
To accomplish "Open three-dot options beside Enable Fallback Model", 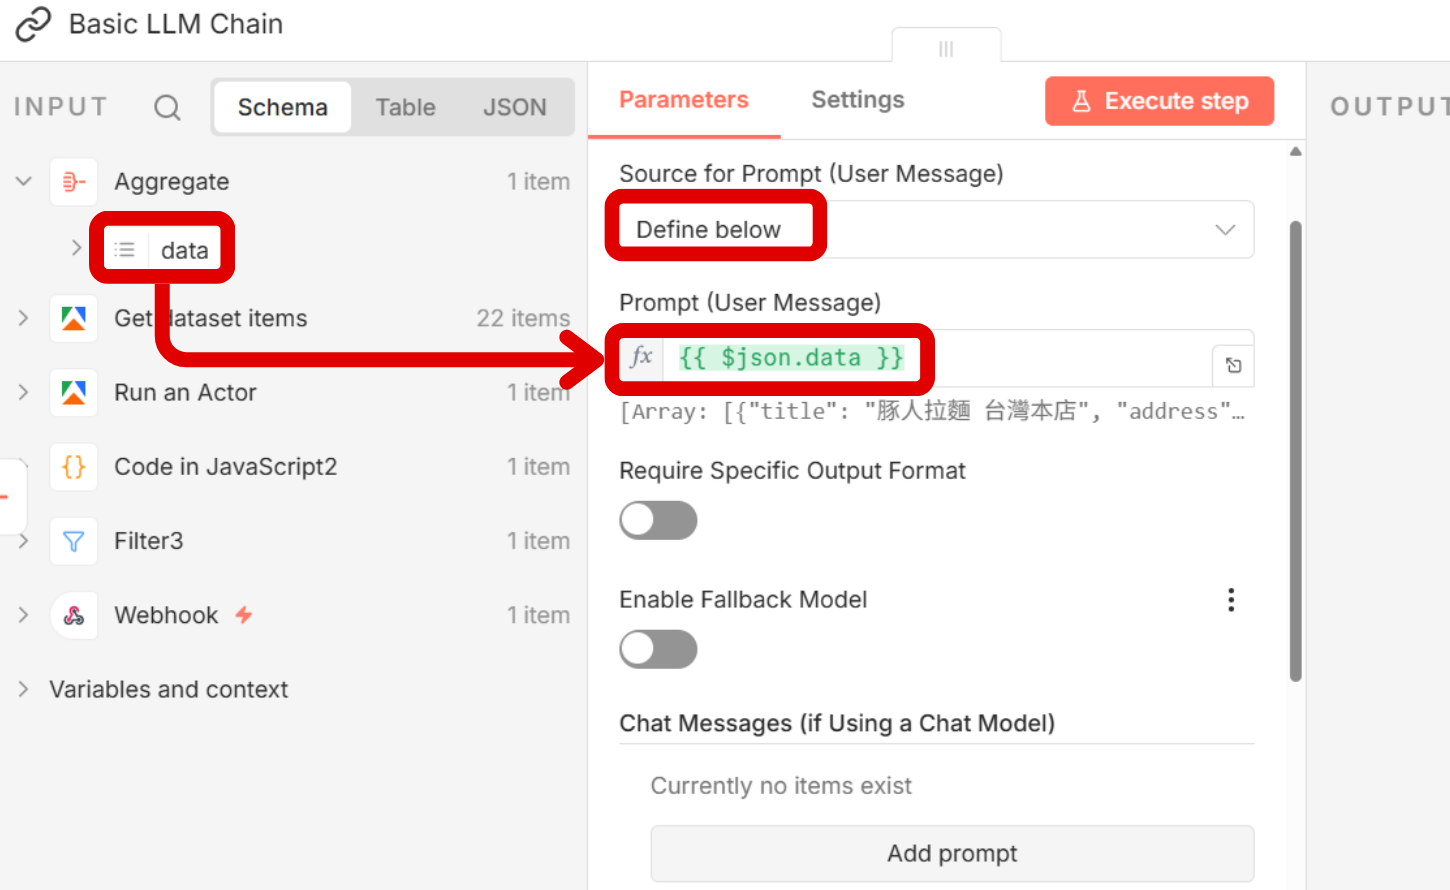I will point(1231,600).
